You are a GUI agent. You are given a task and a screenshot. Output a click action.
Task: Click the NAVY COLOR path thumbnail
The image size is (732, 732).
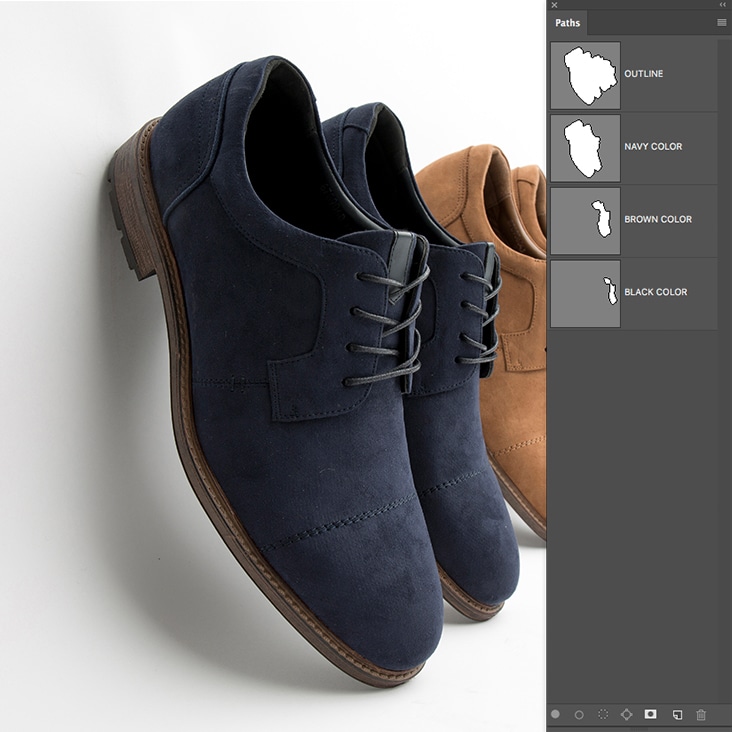(585, 148)
